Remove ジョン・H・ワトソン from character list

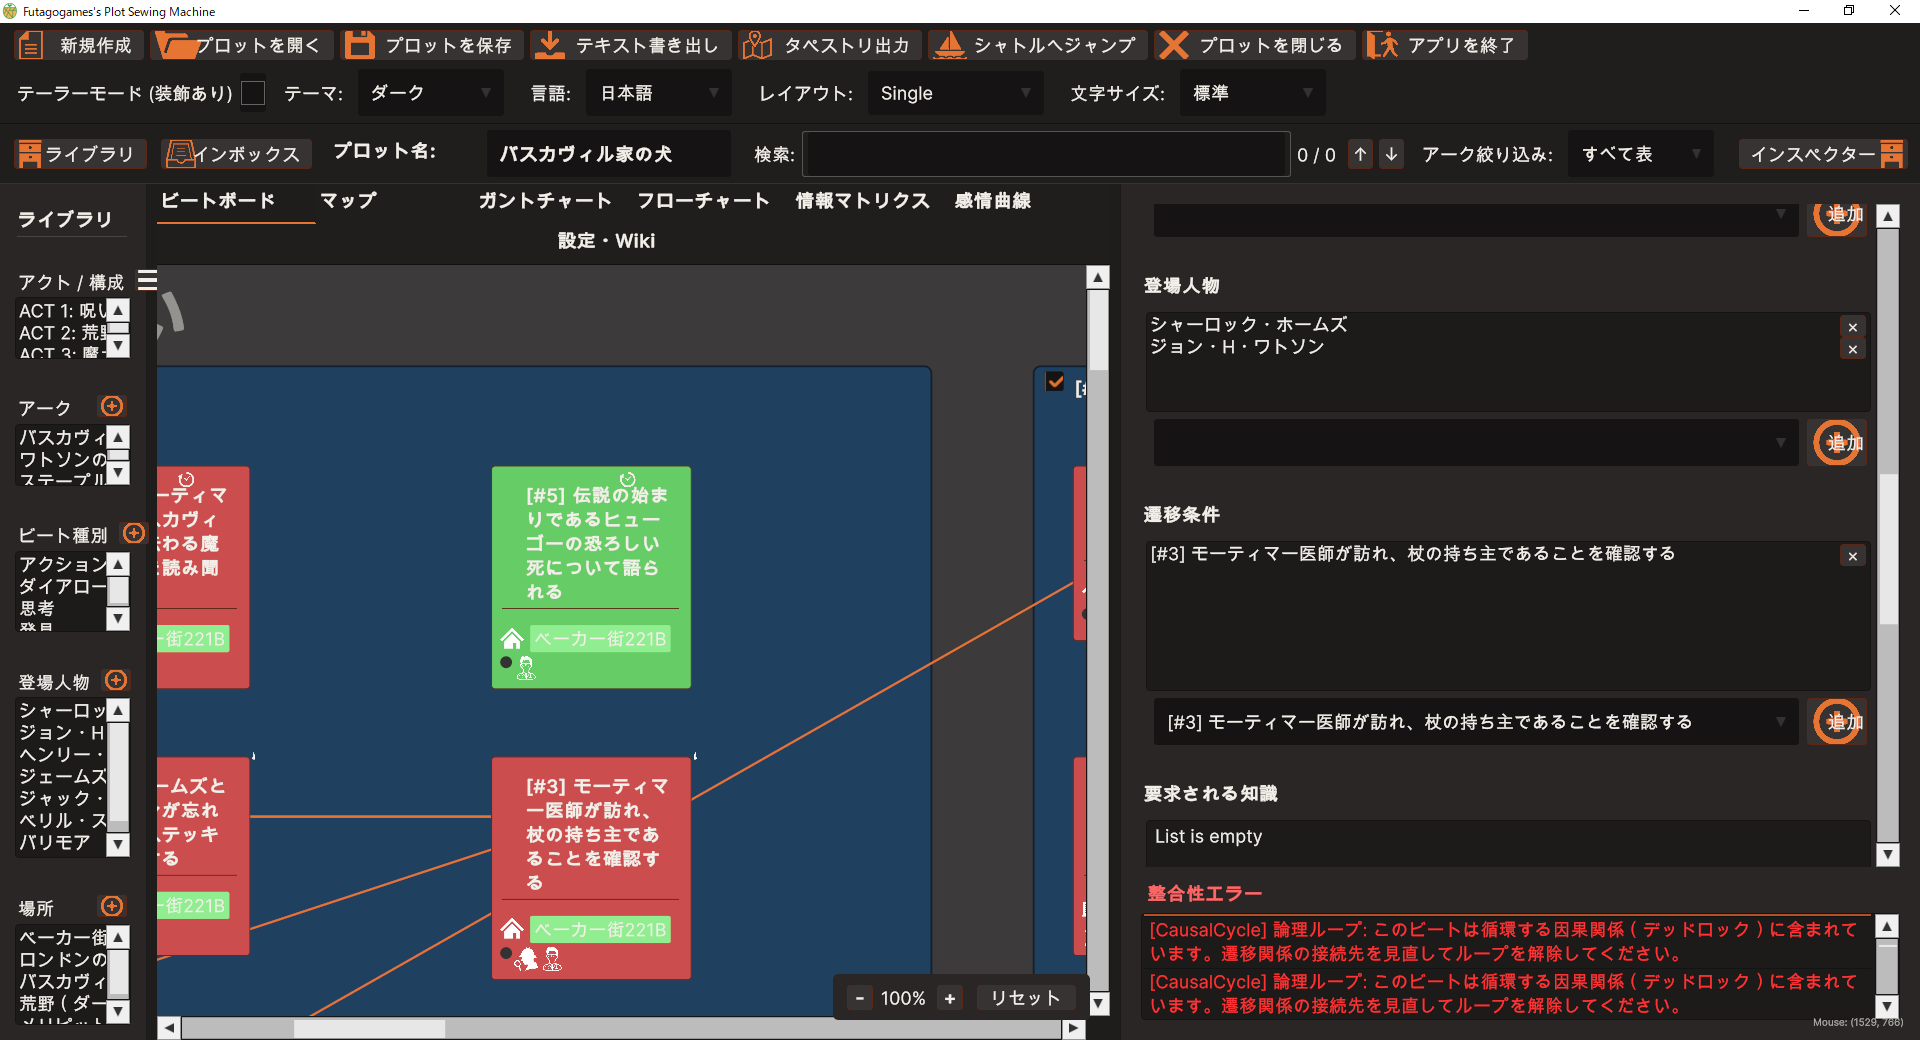(1853, 349)
